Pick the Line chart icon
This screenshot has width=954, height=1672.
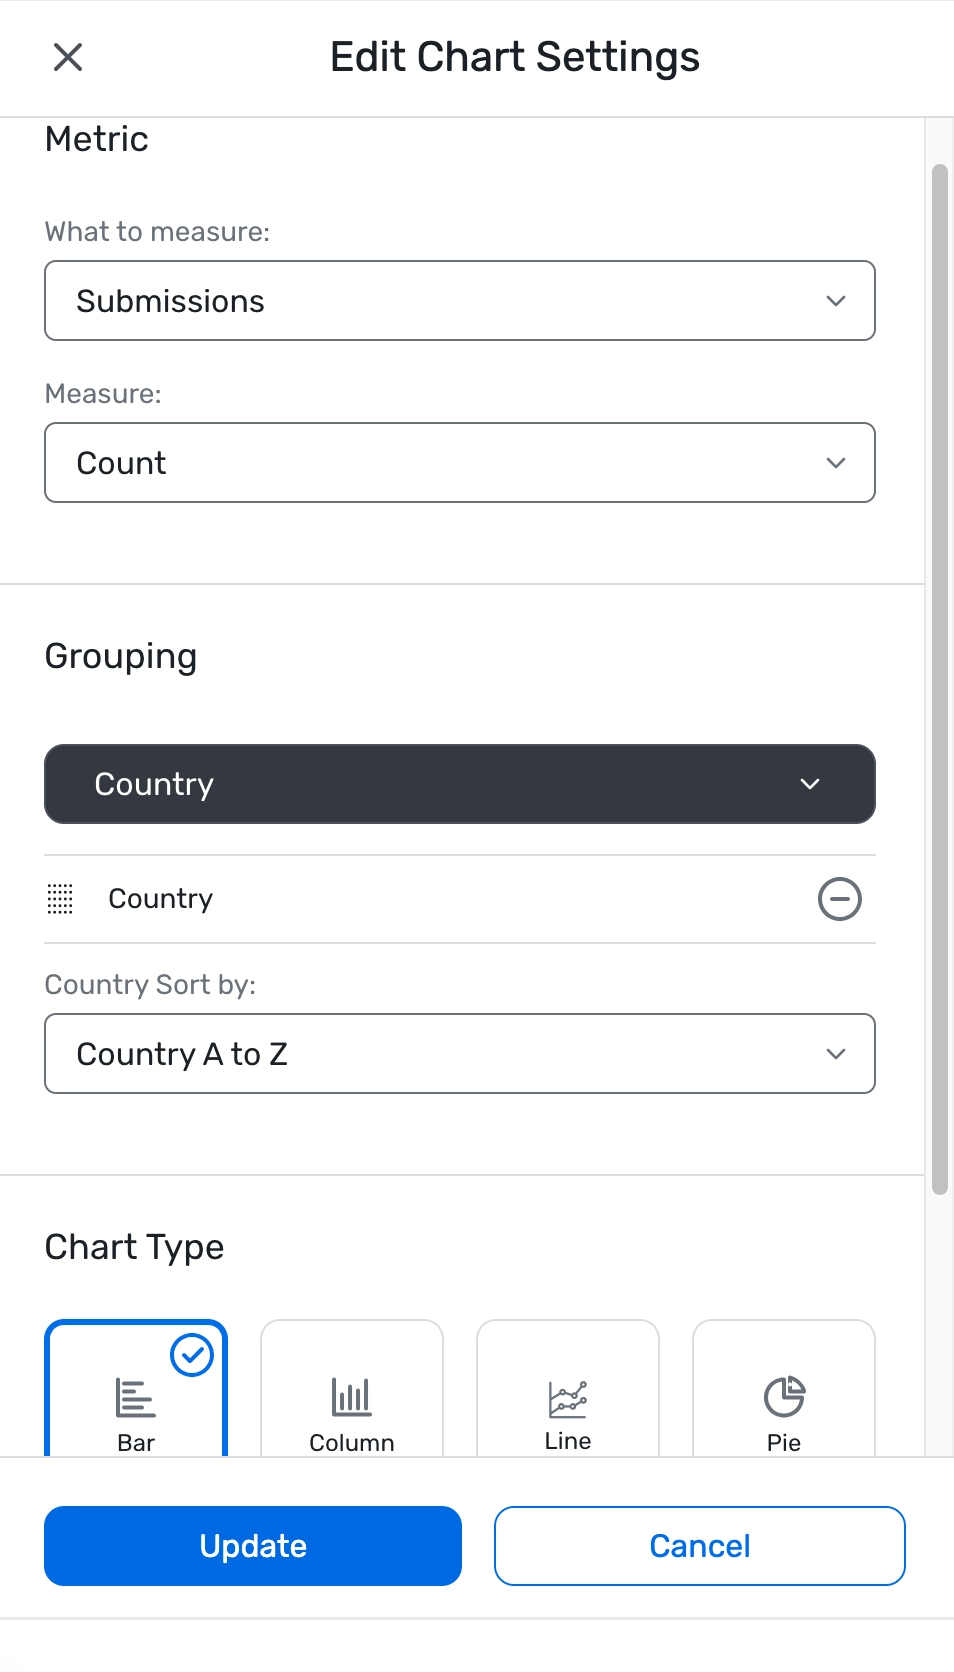[x=568, y=1399]
